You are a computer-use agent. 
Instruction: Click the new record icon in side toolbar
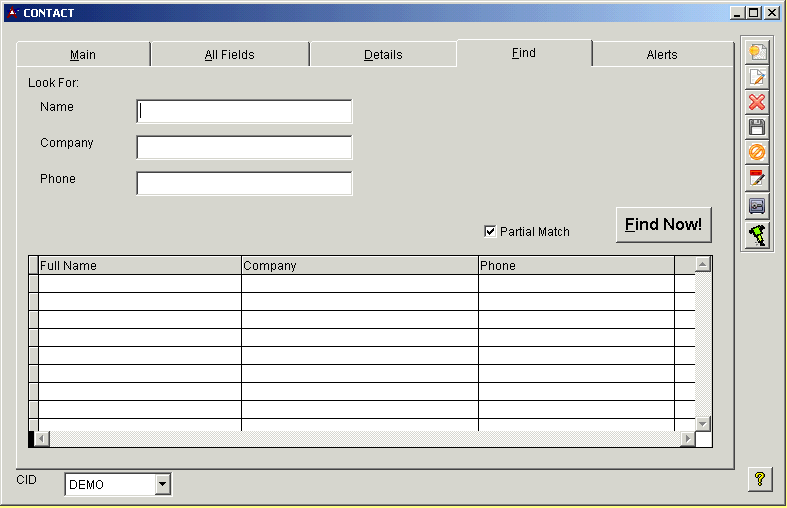(x=757, y=52)
